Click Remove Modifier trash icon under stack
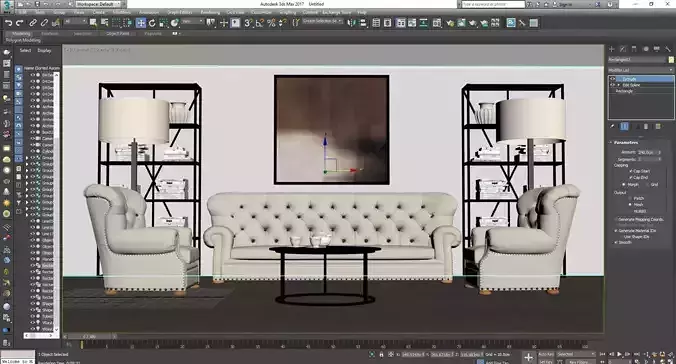 tap(646, 126)
